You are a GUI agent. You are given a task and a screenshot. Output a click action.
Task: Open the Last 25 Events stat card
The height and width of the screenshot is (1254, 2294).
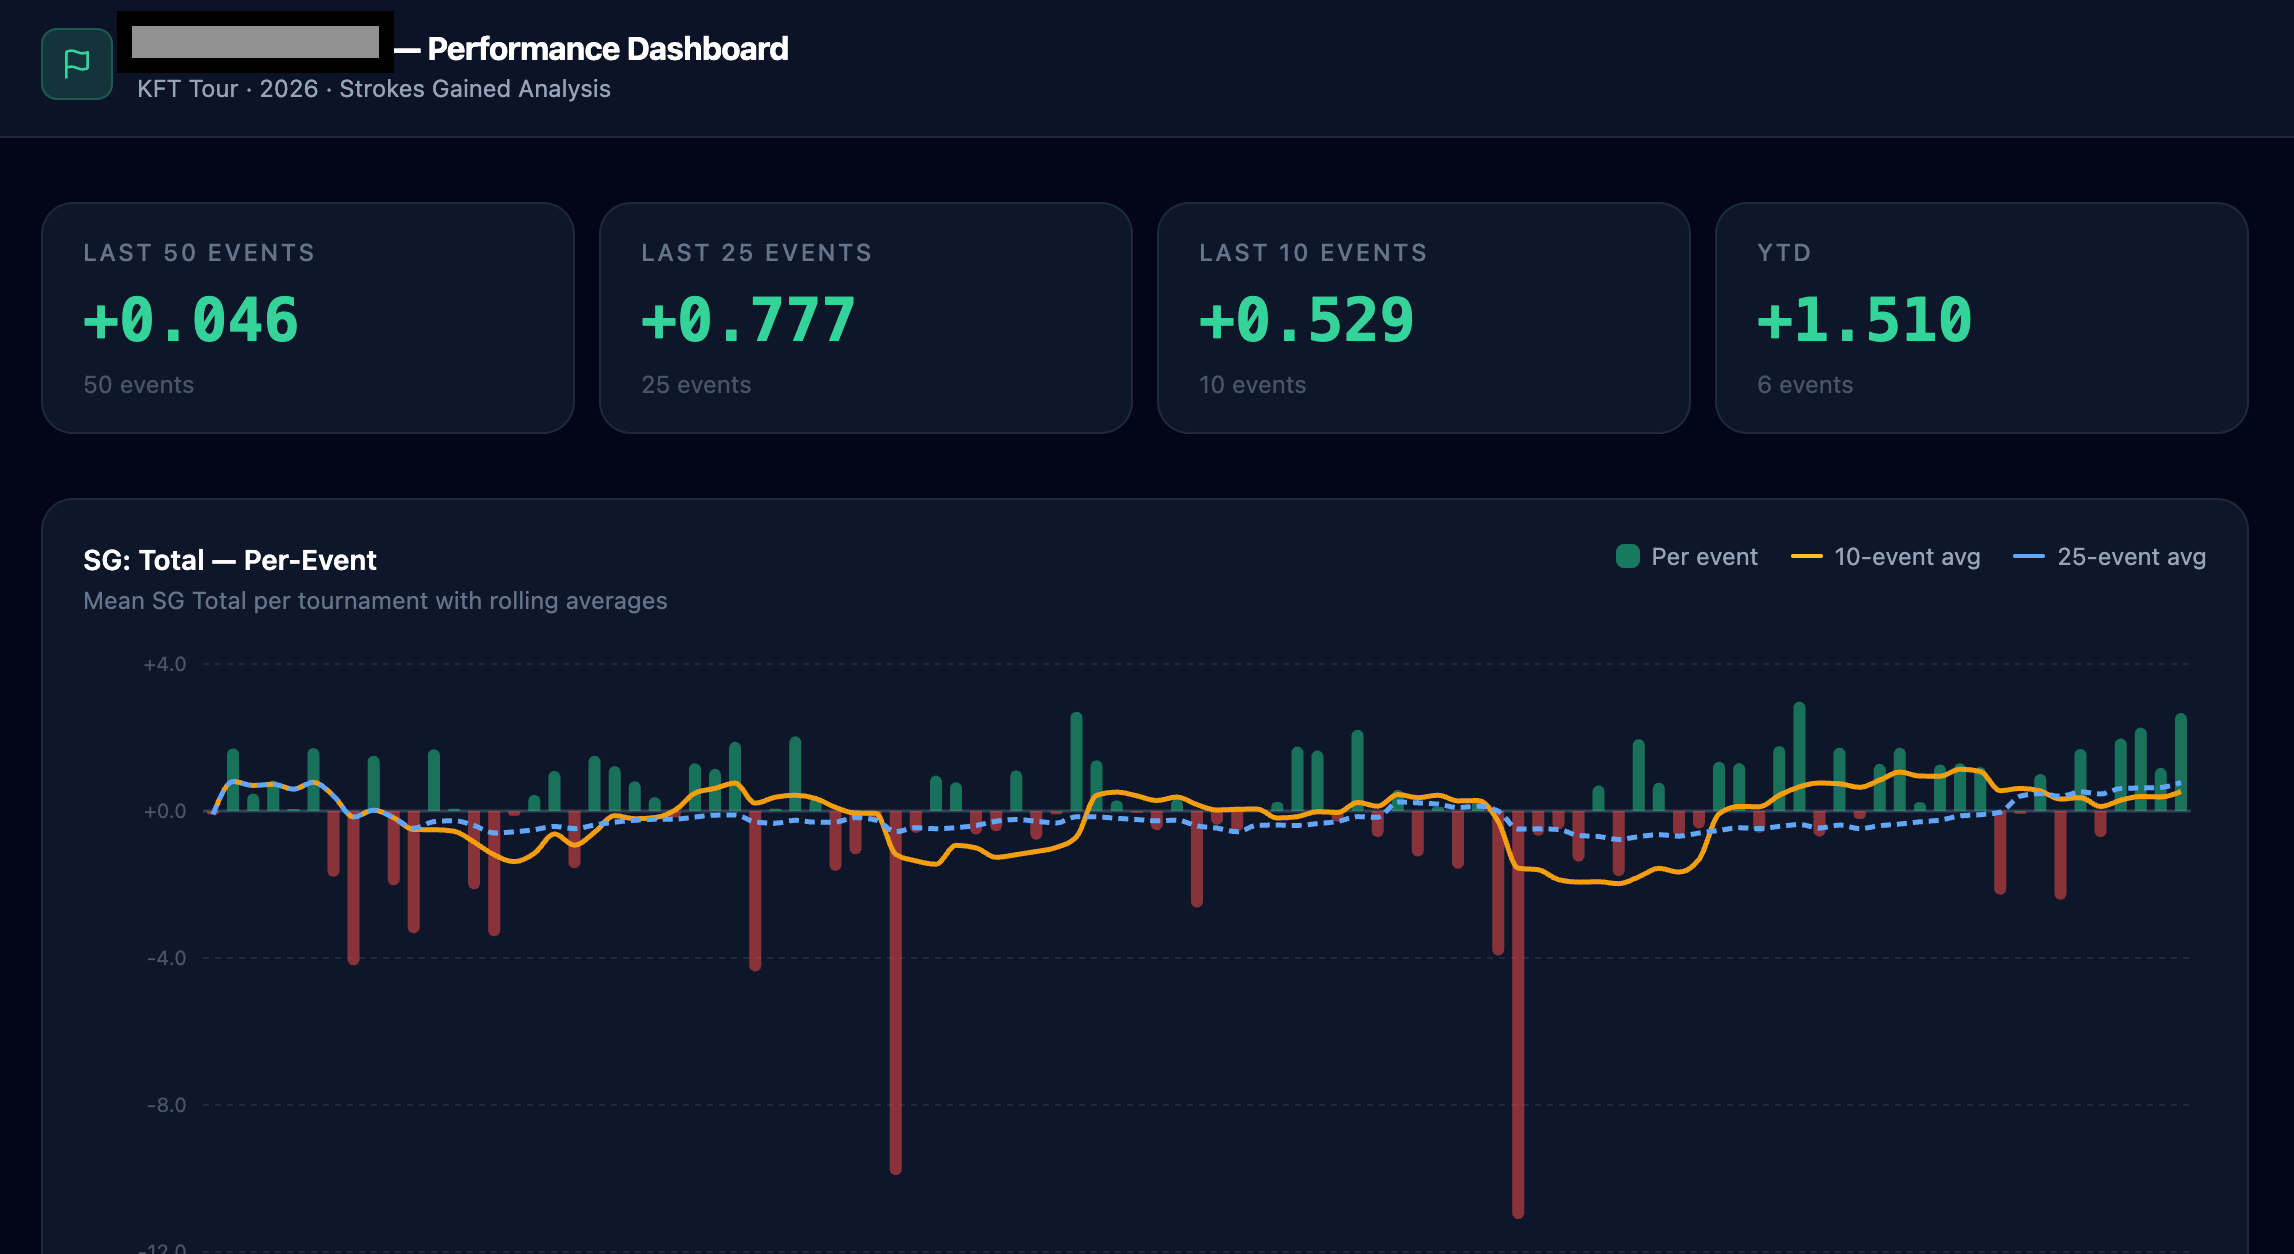pyautogui.click(x=865, y=318)
